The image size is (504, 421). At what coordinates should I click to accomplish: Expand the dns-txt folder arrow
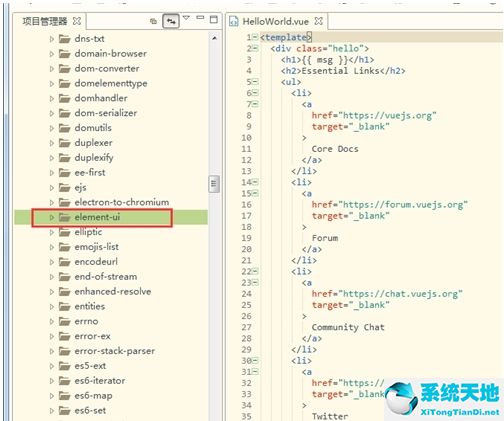[x=52, y=39]
